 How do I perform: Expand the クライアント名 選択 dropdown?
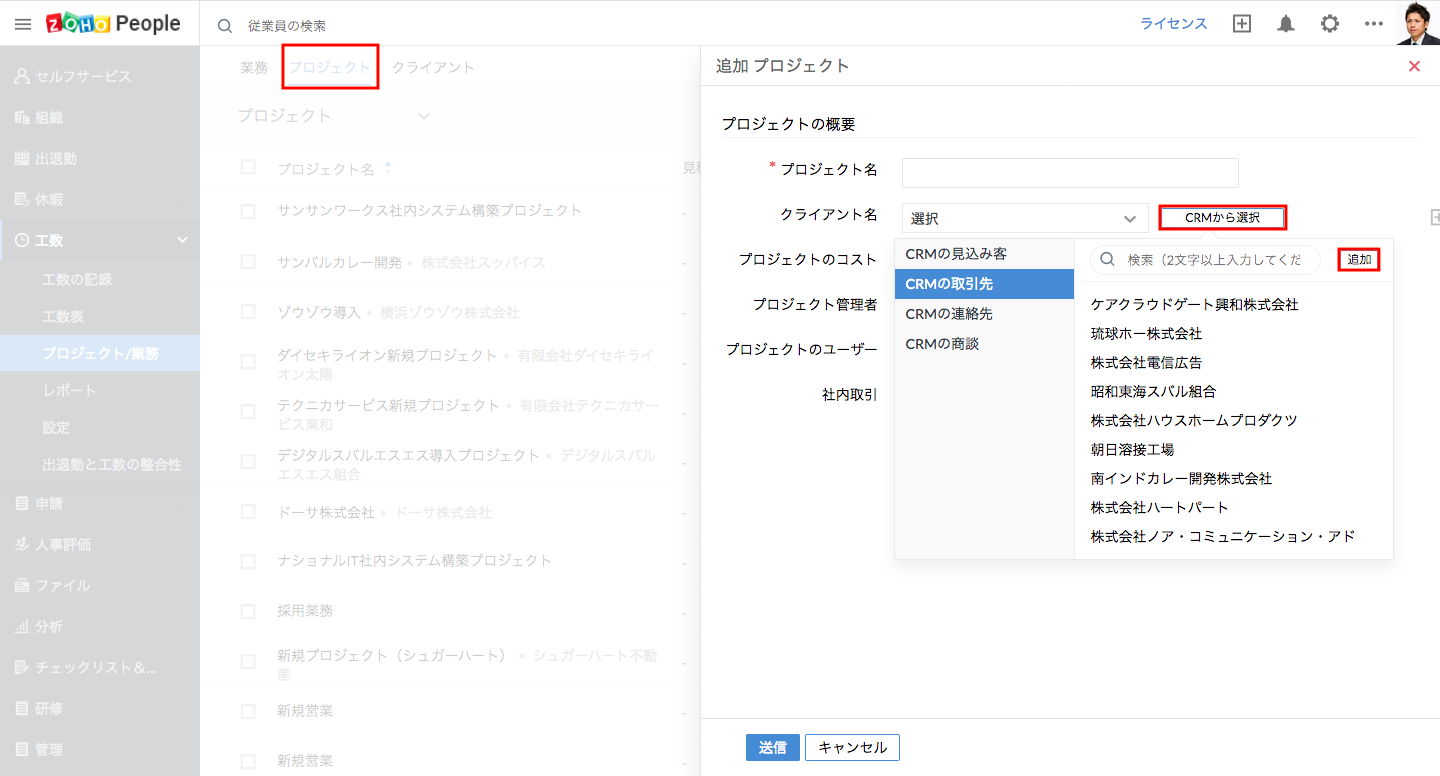pyautogui.click(x=1025, y=218)
